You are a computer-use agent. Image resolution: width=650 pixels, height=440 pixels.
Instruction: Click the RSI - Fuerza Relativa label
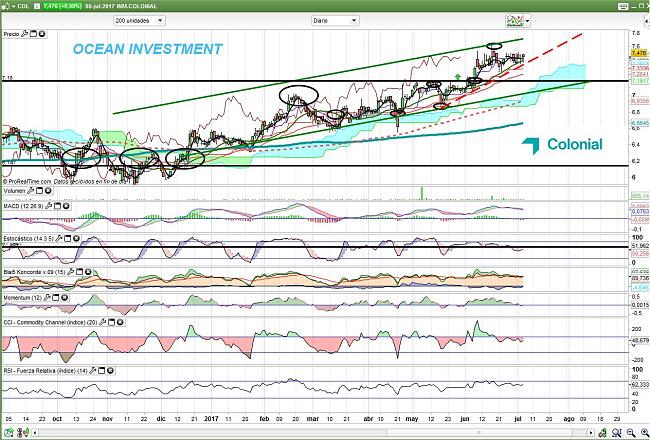point(45,371)
